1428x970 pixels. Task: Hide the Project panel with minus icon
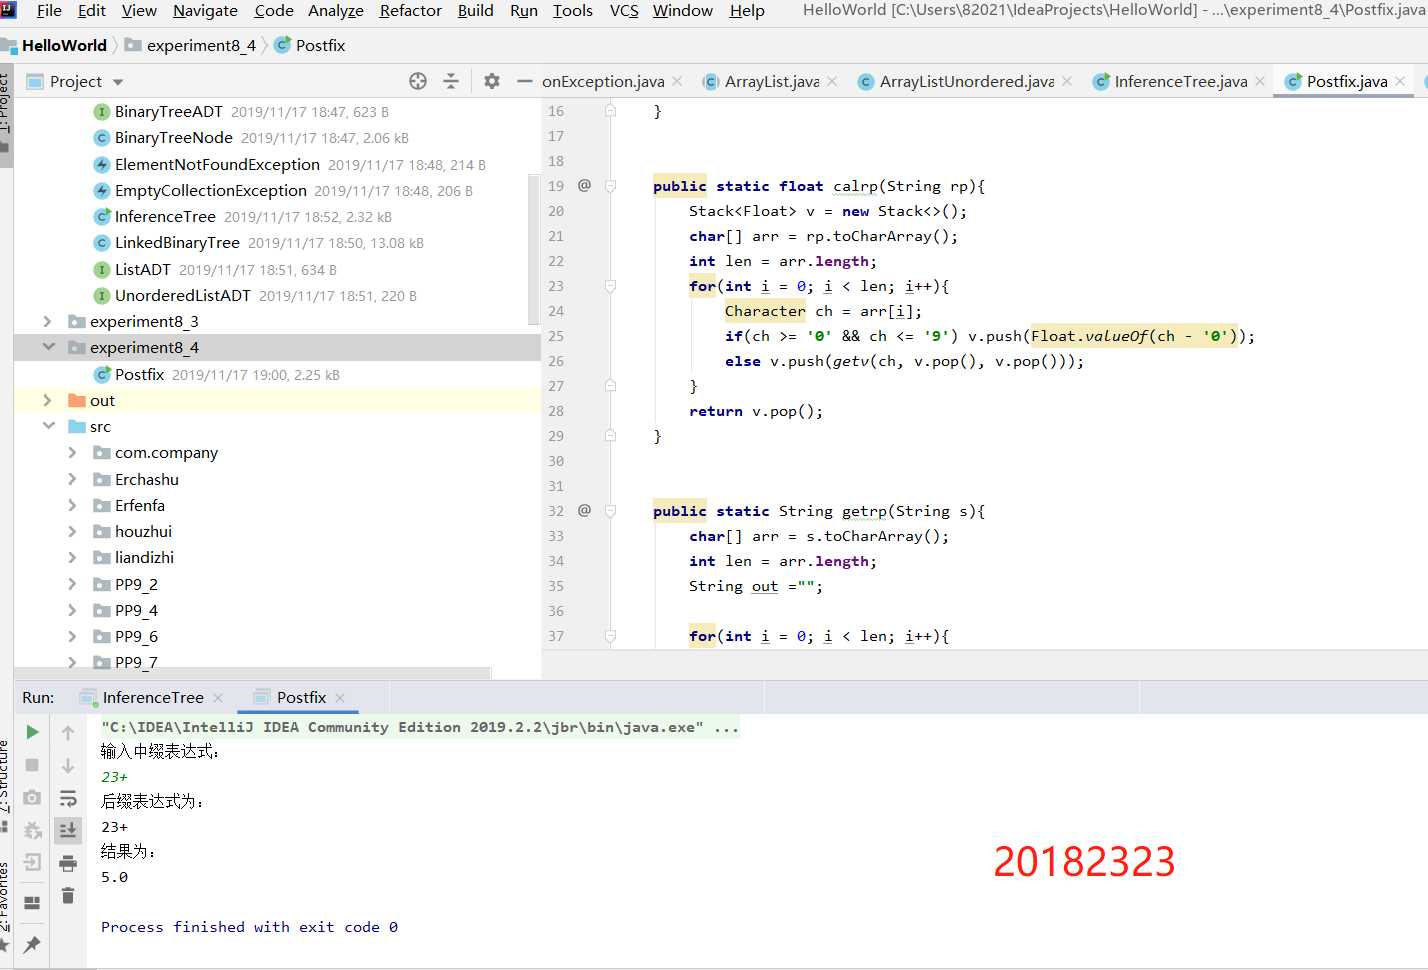tap(524, 81)
